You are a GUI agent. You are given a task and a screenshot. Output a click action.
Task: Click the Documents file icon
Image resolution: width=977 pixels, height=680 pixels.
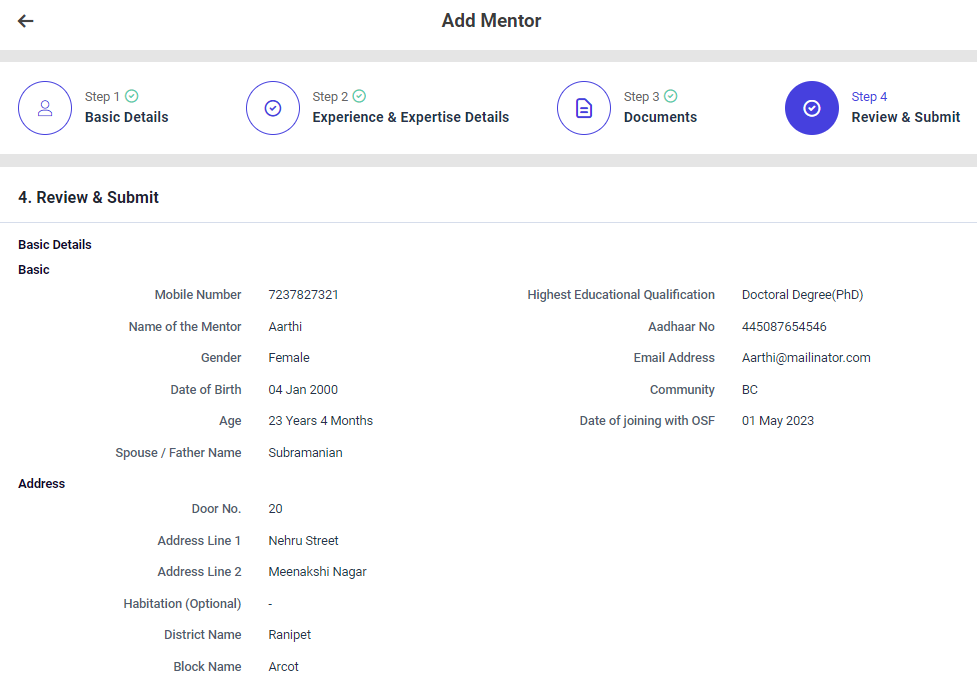coord(584,108)
